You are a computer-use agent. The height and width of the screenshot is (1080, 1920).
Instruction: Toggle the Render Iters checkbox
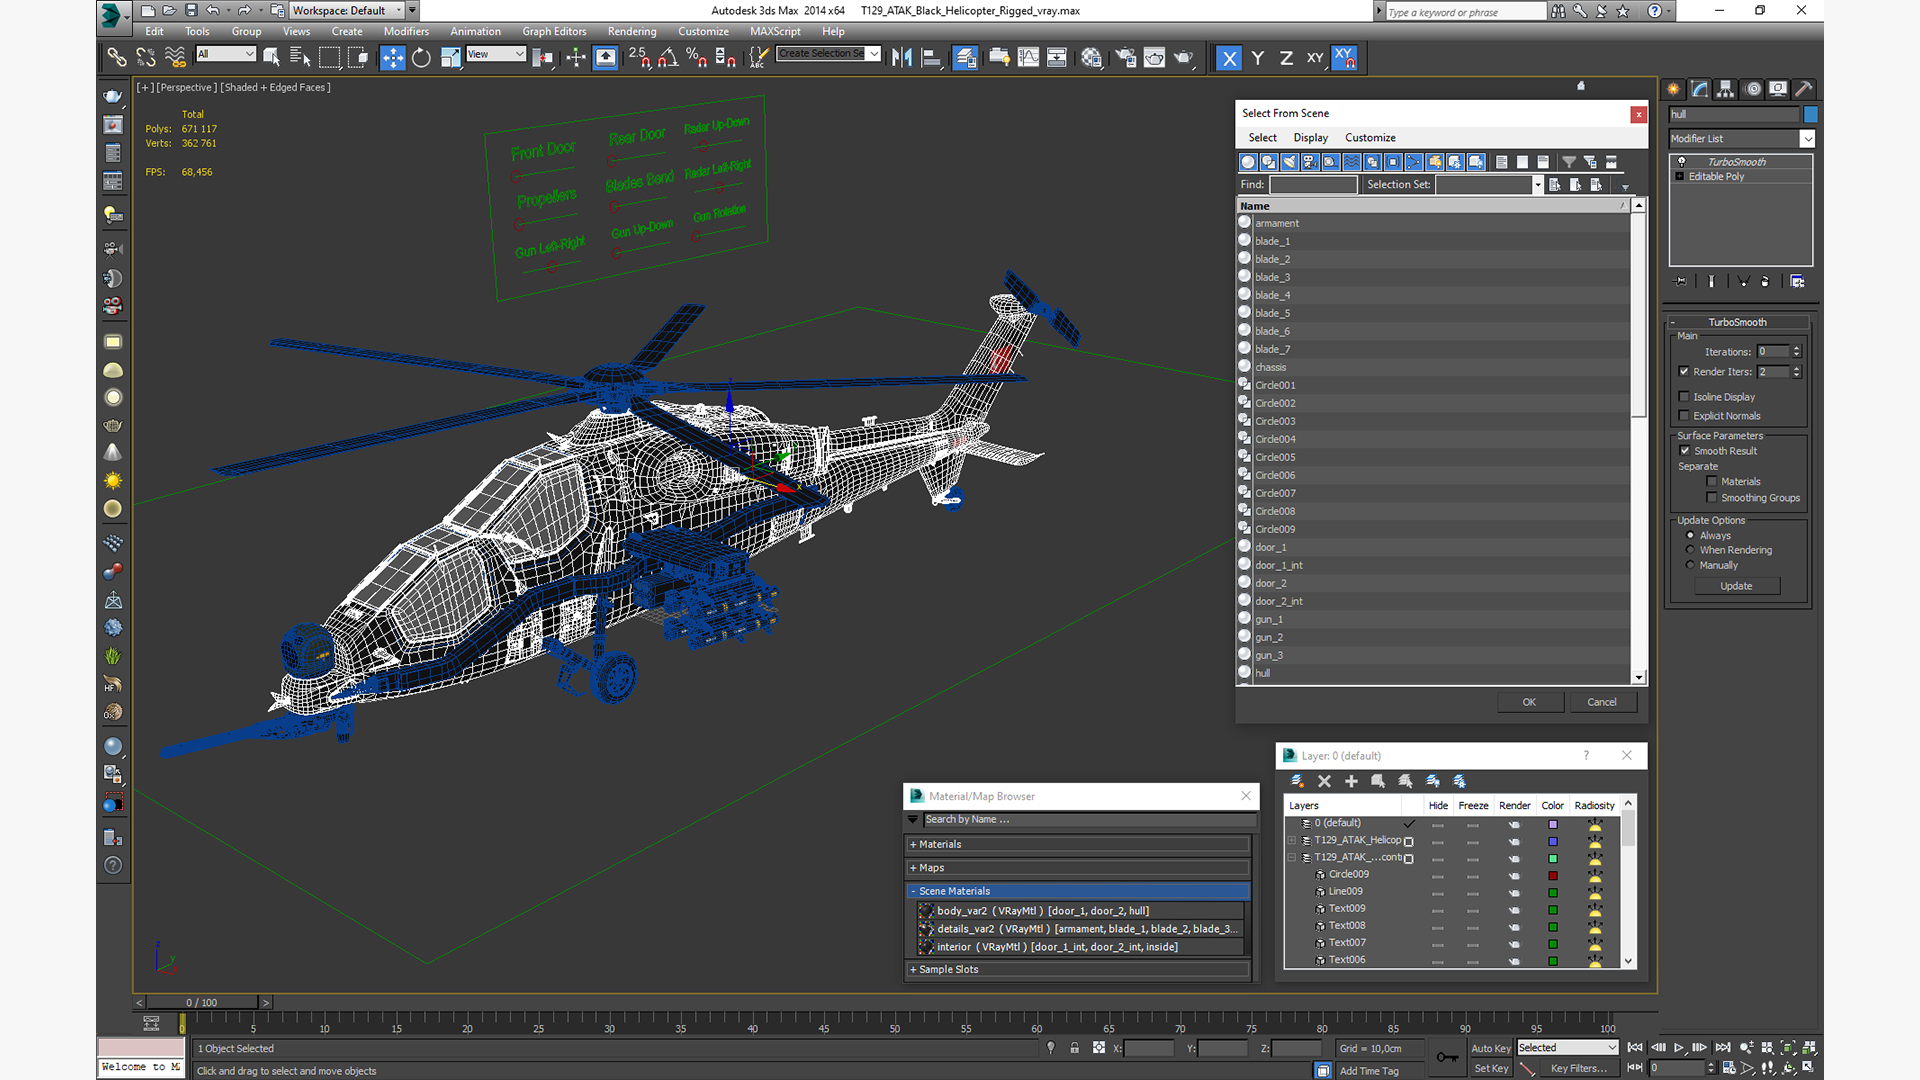[x=1684, y=371]
